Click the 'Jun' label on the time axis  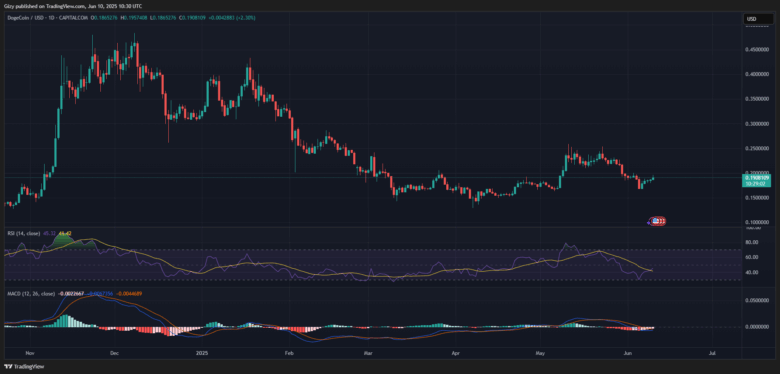pos(628,353)
